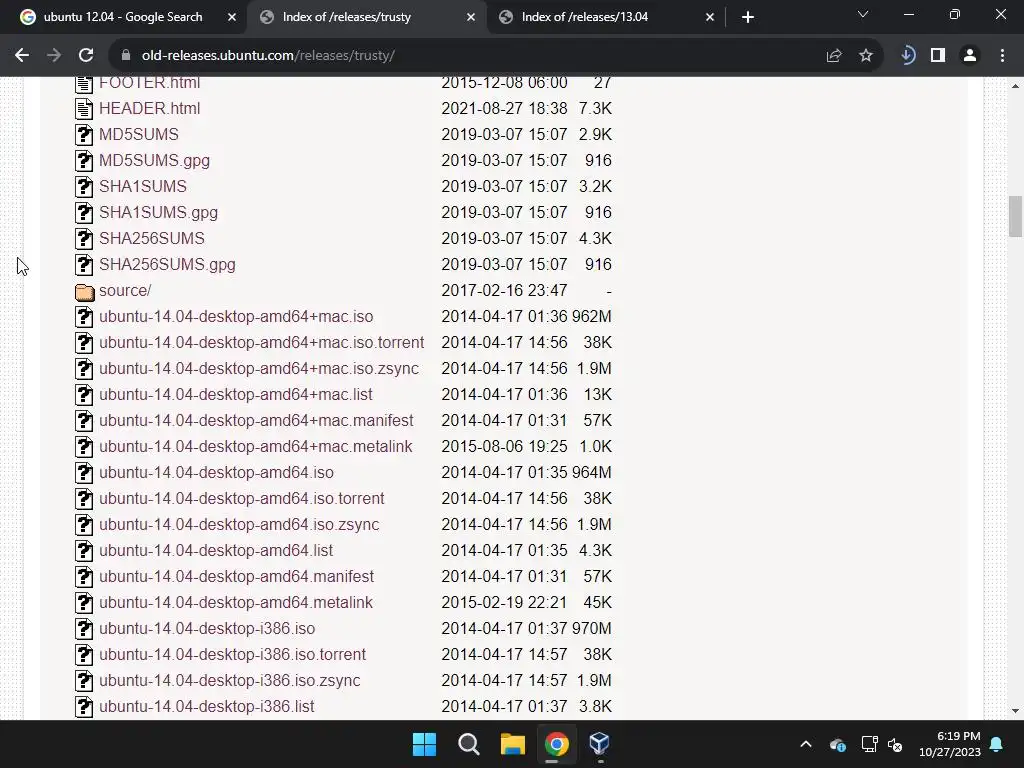This screenshot has height=768, width=1024.
Task: Open the notifications bell in the taskbar
Action: pyautogui.click(x=997, y=744)
